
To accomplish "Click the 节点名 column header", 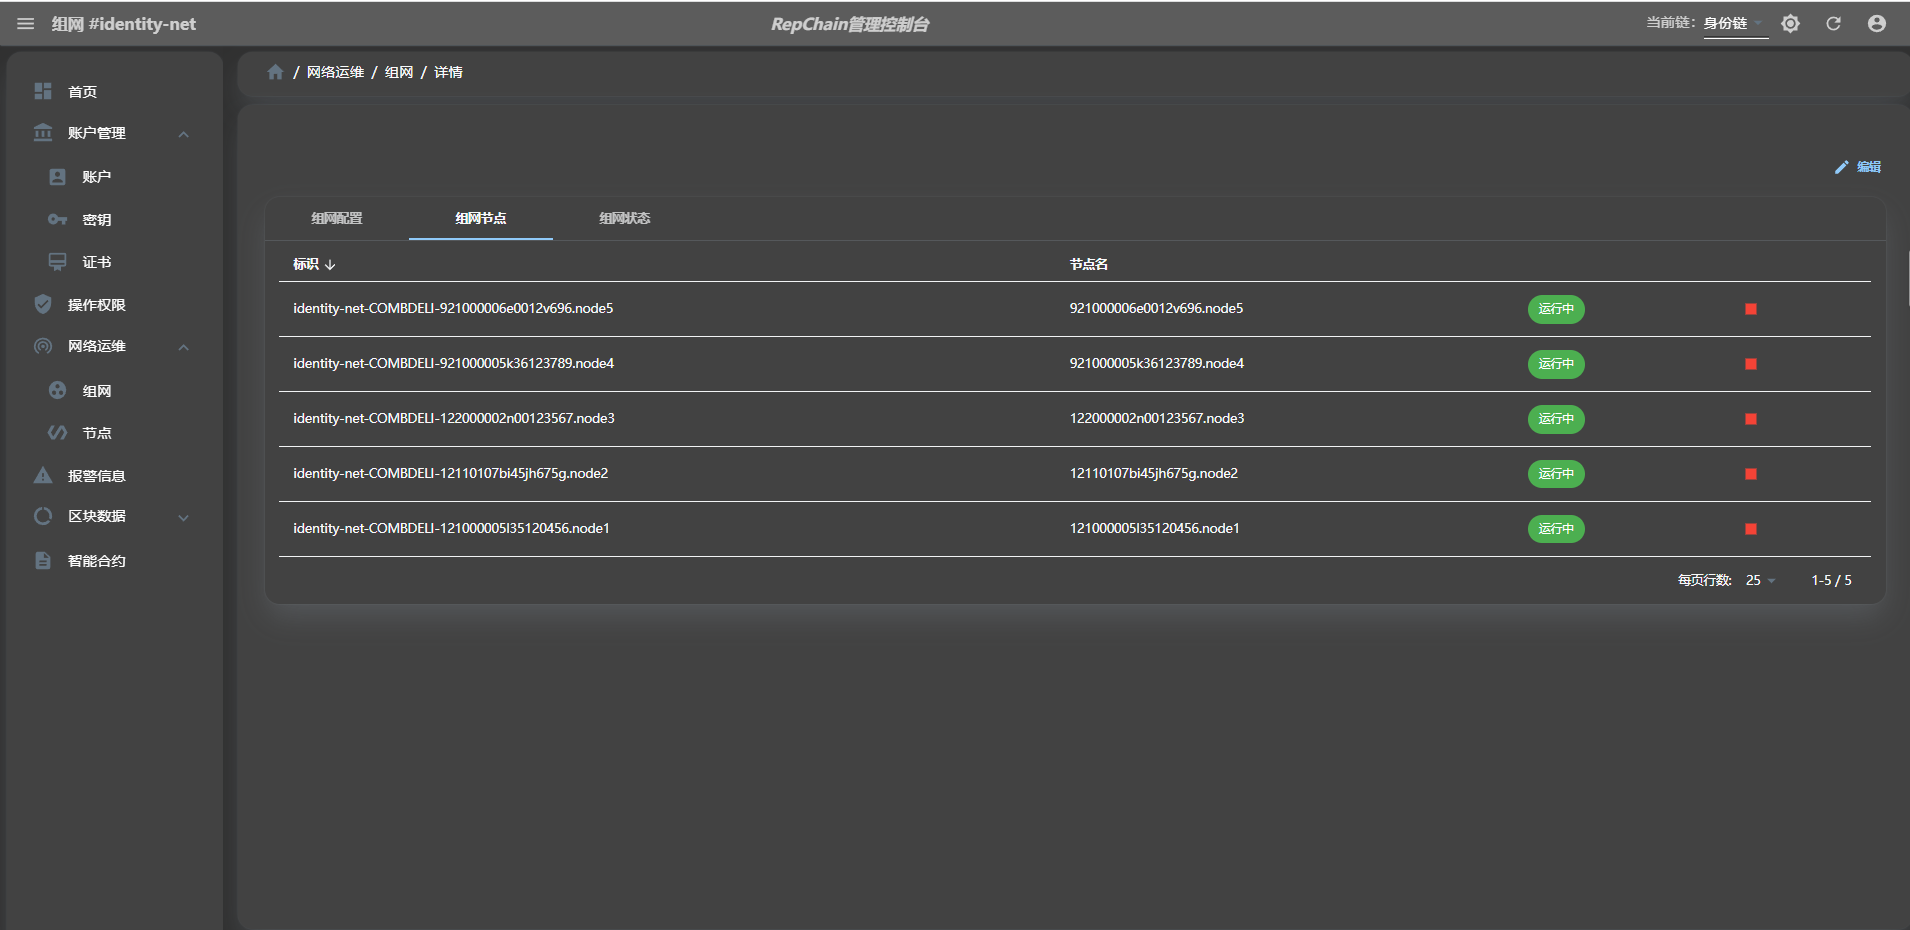I will pyautogui.click(x=1088, y=264).
